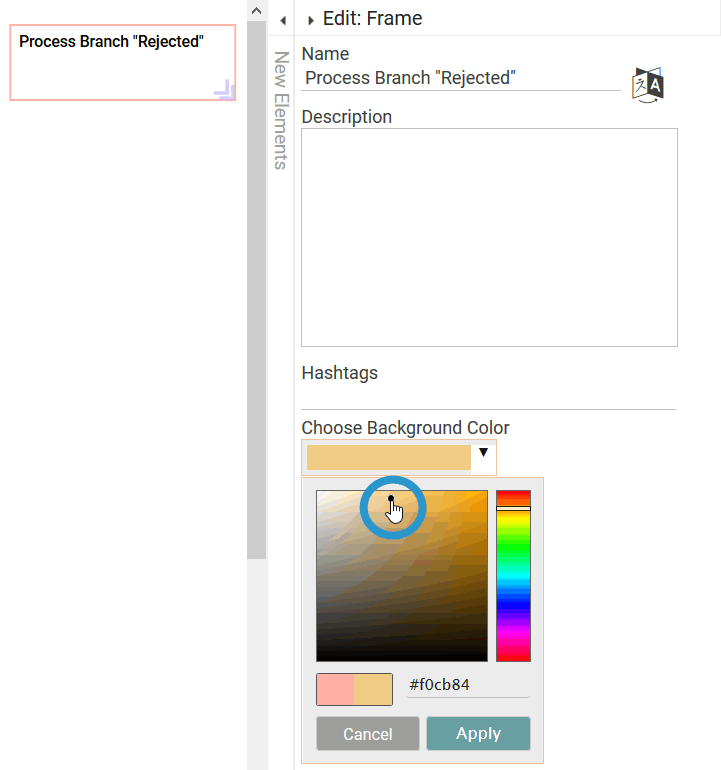Focus the hex color code field
This screenshot has width=721, height=770.
tap(467, 685)
